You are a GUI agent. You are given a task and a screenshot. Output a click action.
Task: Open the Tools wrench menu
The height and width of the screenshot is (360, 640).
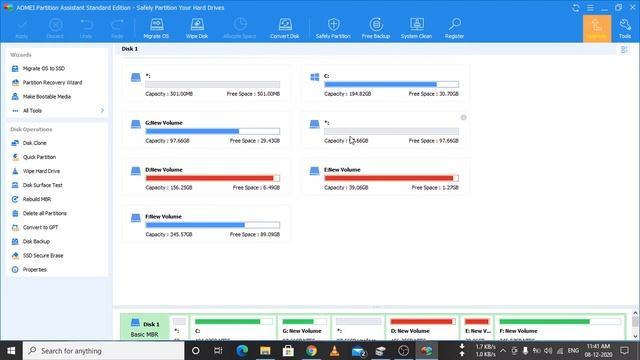(625, 28)
